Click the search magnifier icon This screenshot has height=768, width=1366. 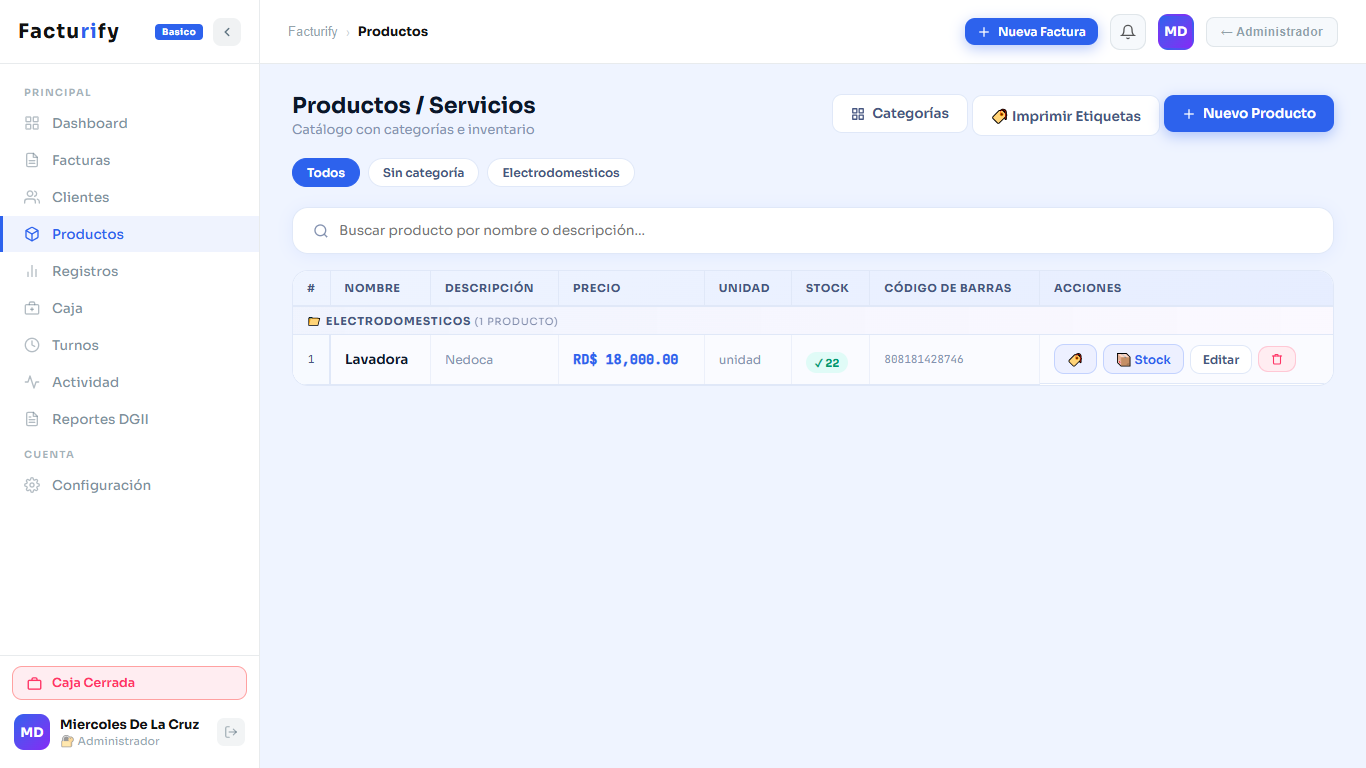tap(321, 230)
